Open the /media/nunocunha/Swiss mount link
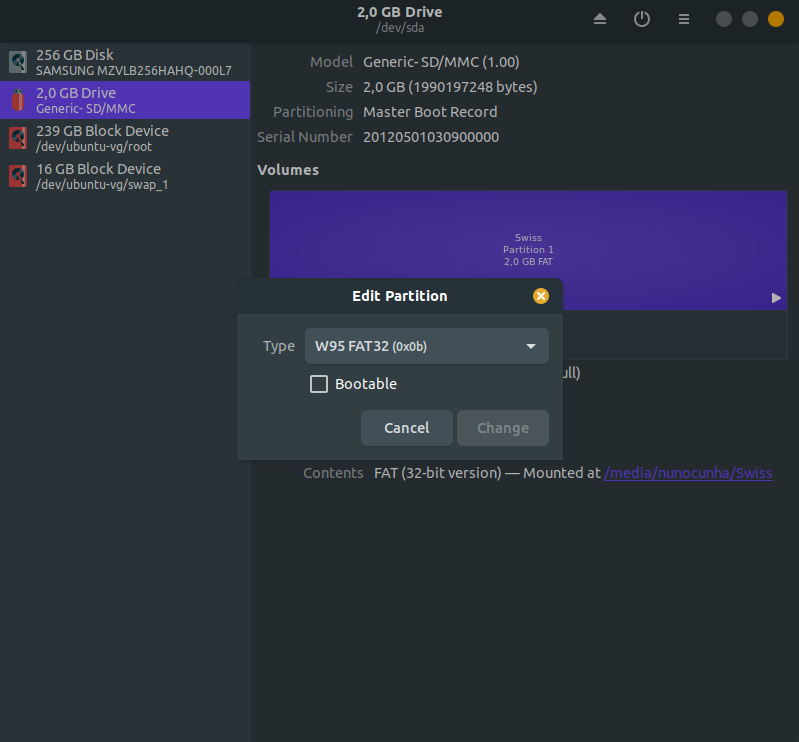799x742 pixels. coord(688,473)
